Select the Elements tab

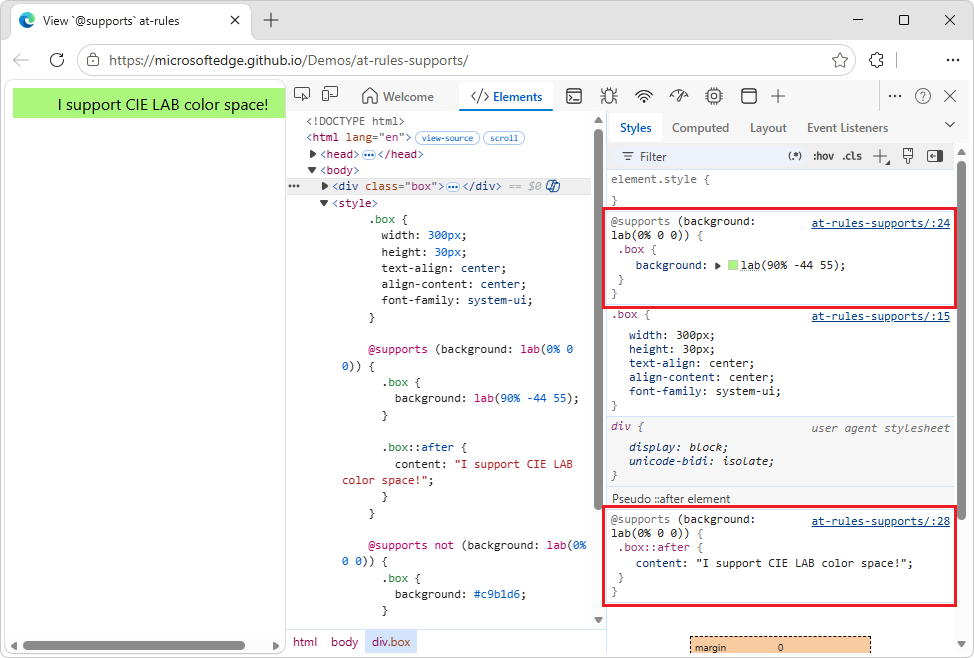point(506,96)
